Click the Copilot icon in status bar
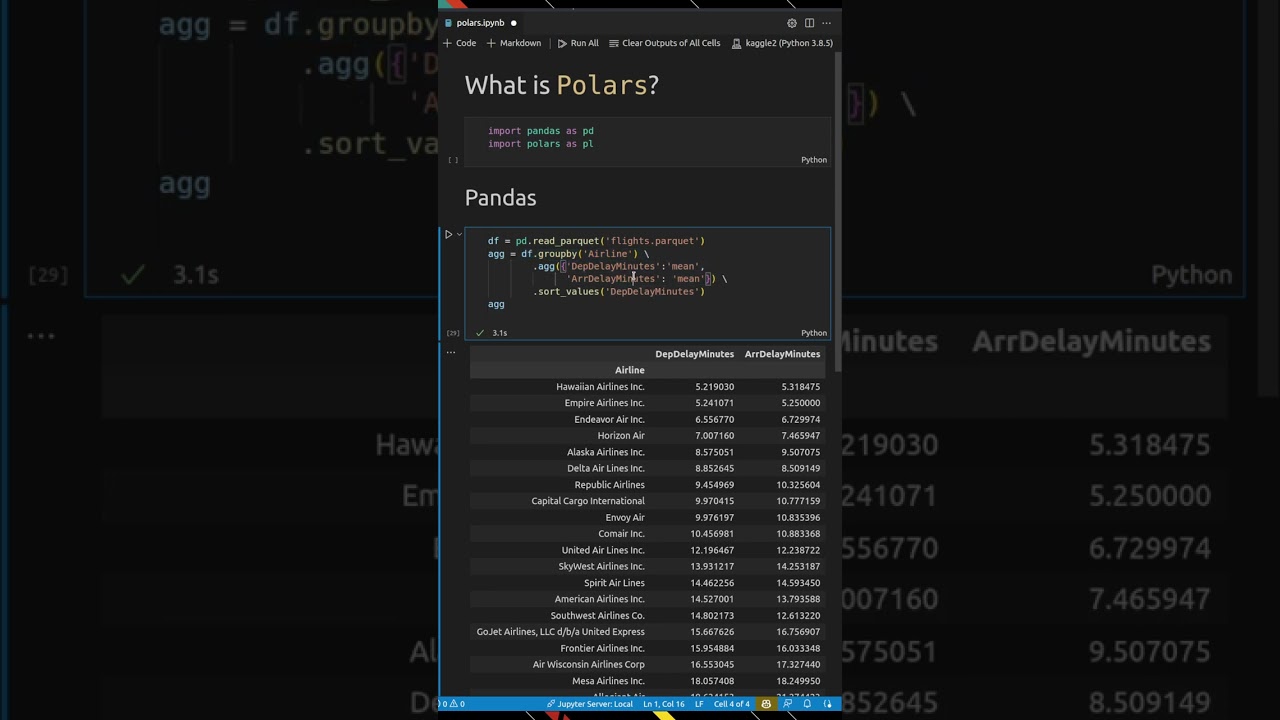This screenshot has width=1280, height=720. (x=766, y=704)
